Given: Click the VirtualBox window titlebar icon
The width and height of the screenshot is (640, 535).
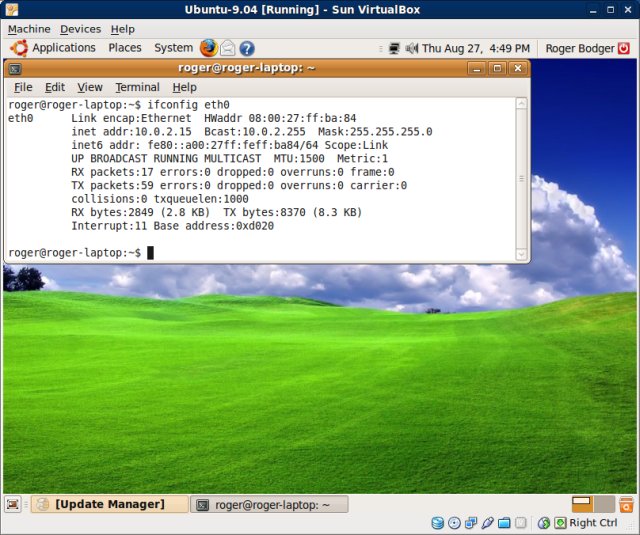Looking at the screenshot, I should point(12,9).
